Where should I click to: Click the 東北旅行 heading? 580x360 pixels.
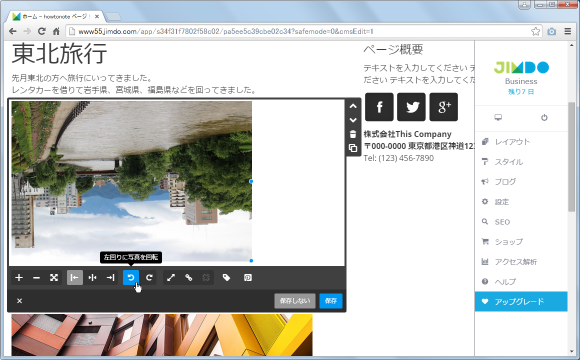60,54
